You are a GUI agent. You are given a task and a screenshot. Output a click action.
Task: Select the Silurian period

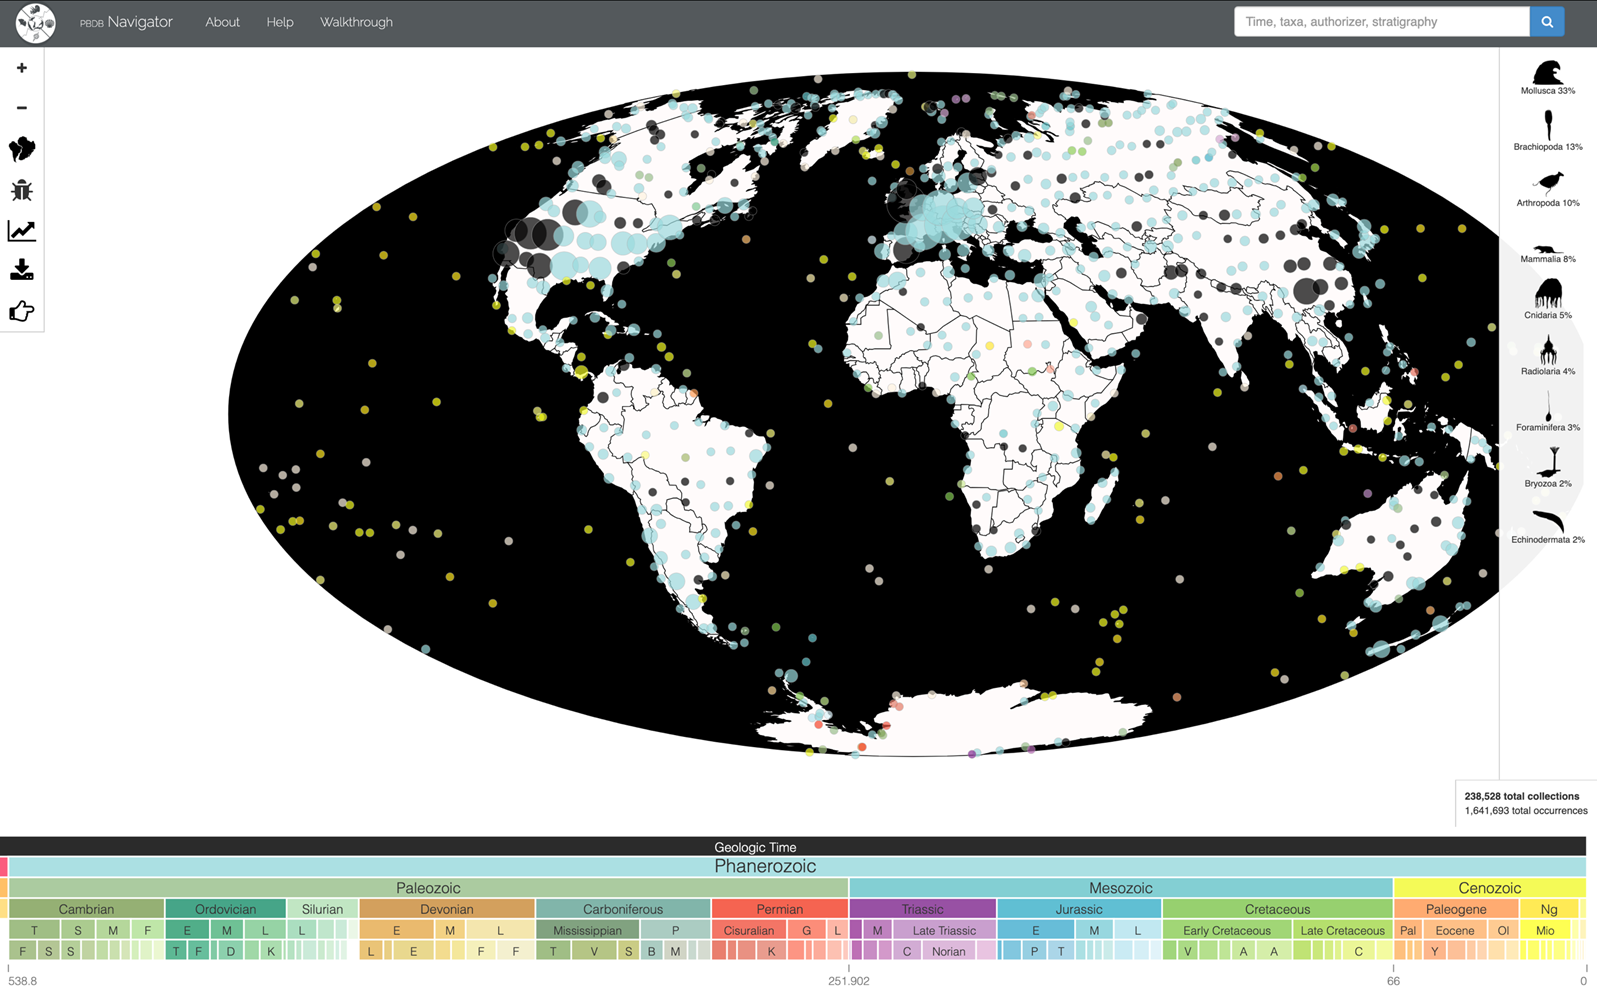pos(322,909)
